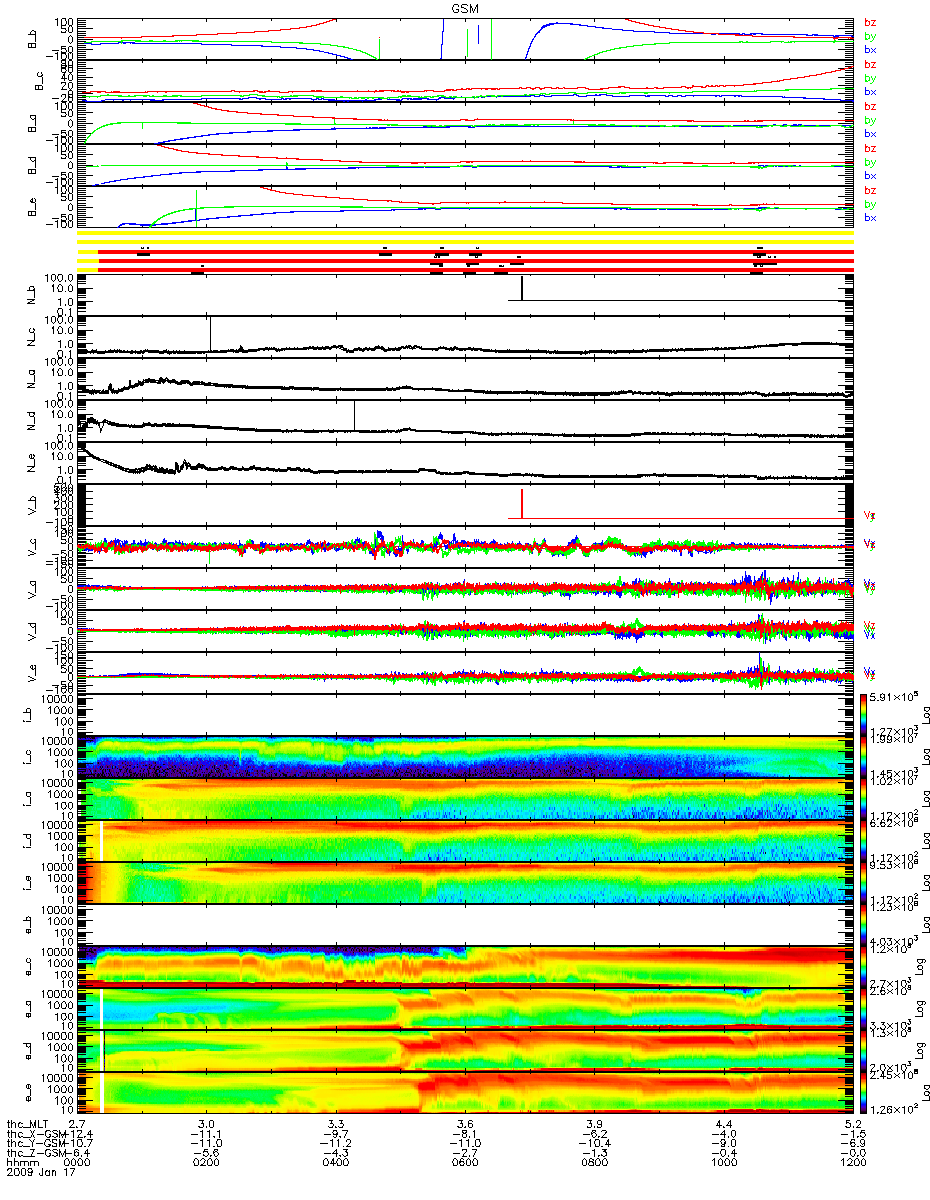Select the bz legend of the B_c panel

(x=870, y=64)
